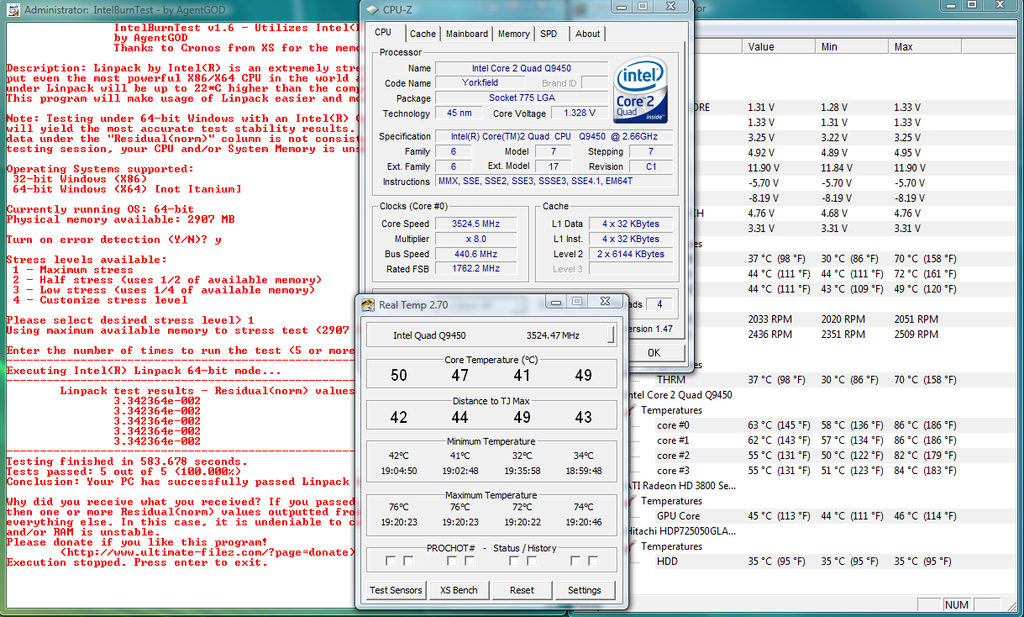
Task: Click the 4.92 V voltage value in HWMonitor
Action: click(761, 153)
